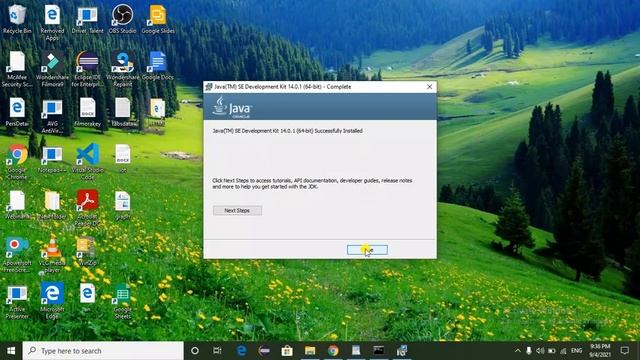Select Active Presenter desktop shortcut

17,301
